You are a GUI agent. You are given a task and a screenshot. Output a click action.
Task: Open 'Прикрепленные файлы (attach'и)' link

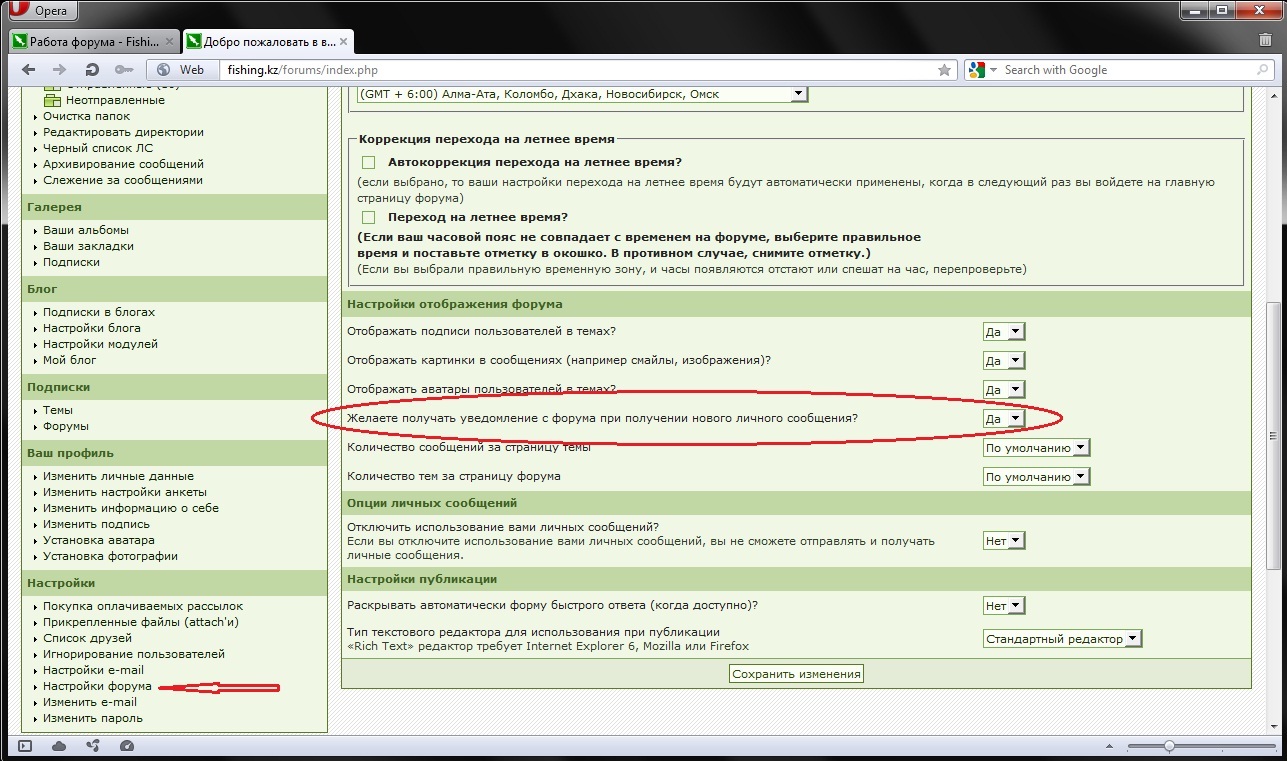coord(141,622)
